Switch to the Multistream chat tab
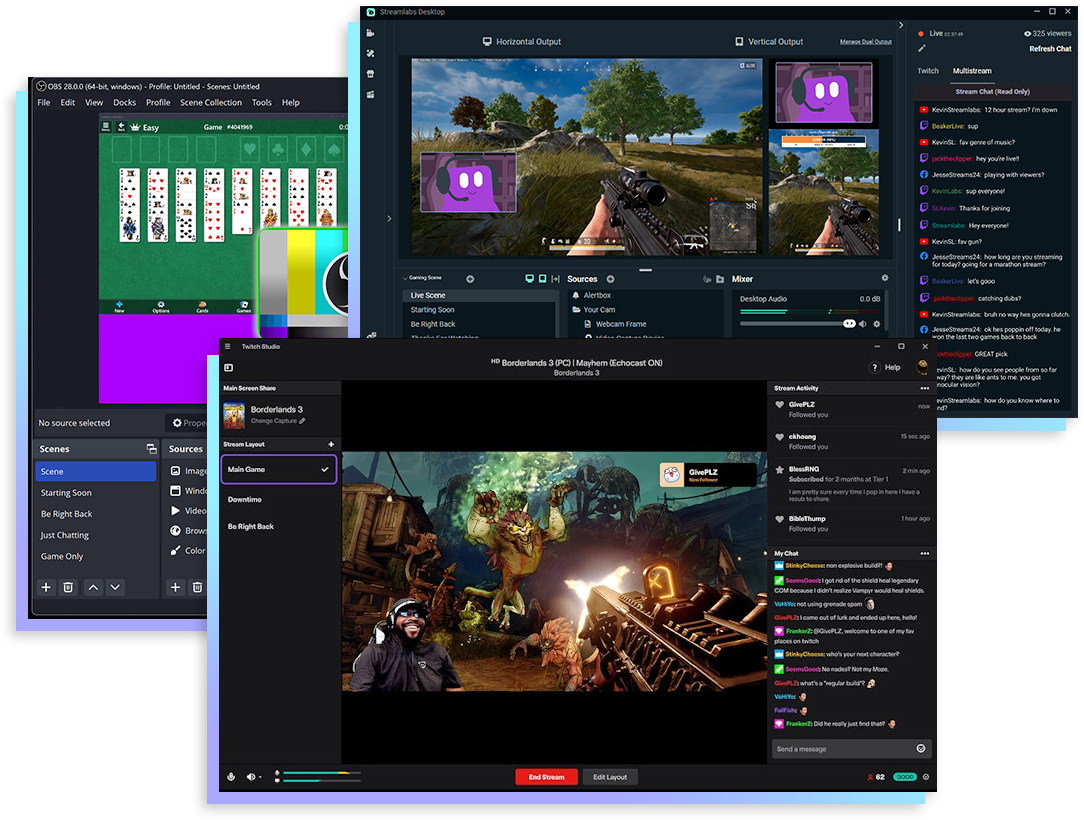This screenshot has width=1084, height=820. [972, 71]
